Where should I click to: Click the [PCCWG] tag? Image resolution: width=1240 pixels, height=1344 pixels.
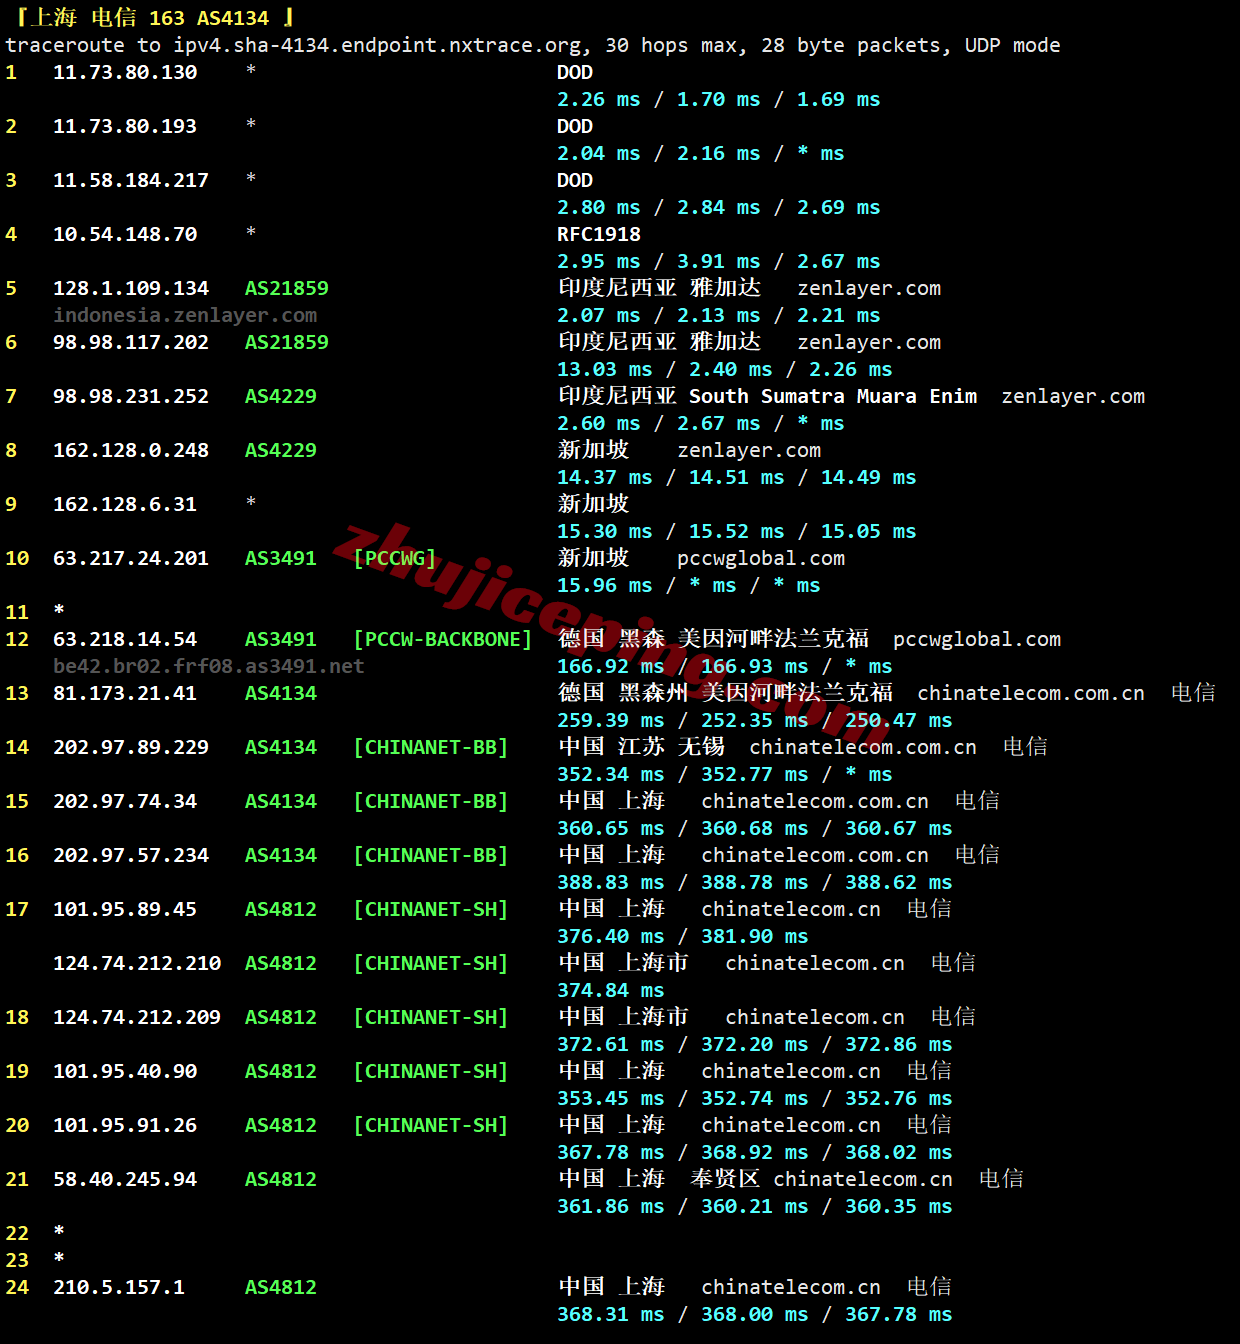coord(395,558)
